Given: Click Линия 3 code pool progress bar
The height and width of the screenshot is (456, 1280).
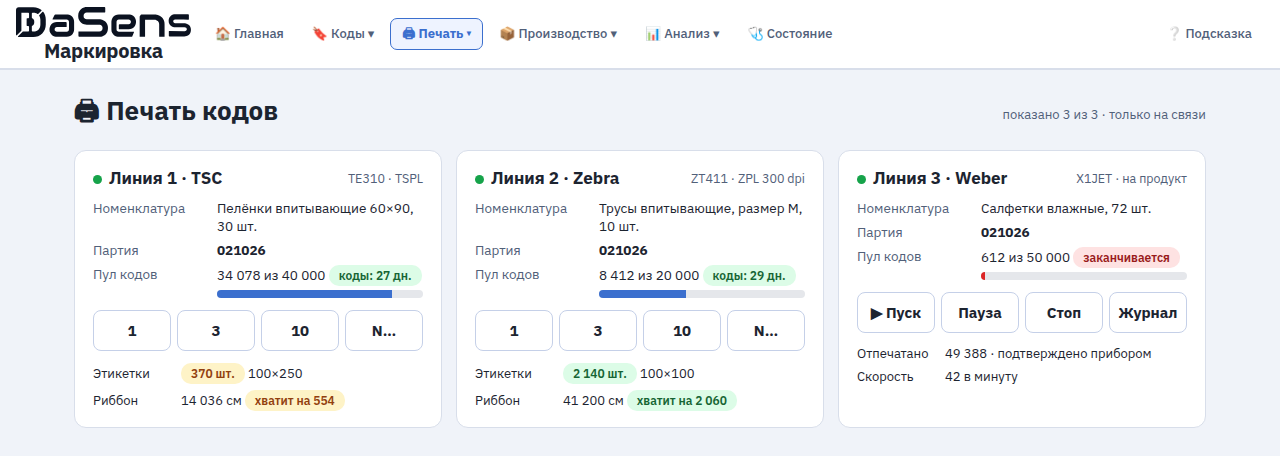Looking at the screenshot, I should click(x=1084, y=276).
